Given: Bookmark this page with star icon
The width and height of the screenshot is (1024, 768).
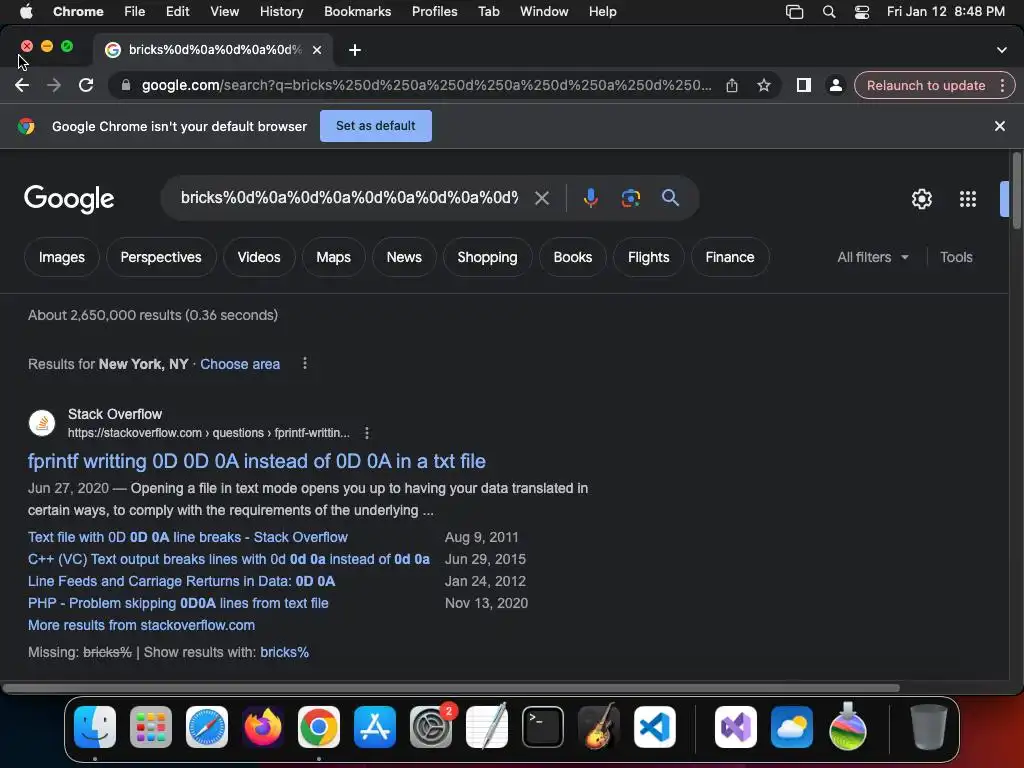Looking at the screenshot, I should point(763,86).
